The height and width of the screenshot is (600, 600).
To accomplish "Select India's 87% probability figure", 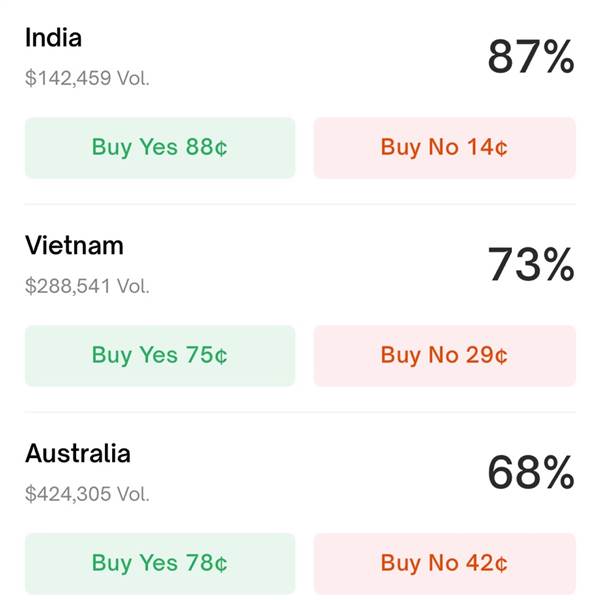I will pyautogui.click(x=531, y=57).
